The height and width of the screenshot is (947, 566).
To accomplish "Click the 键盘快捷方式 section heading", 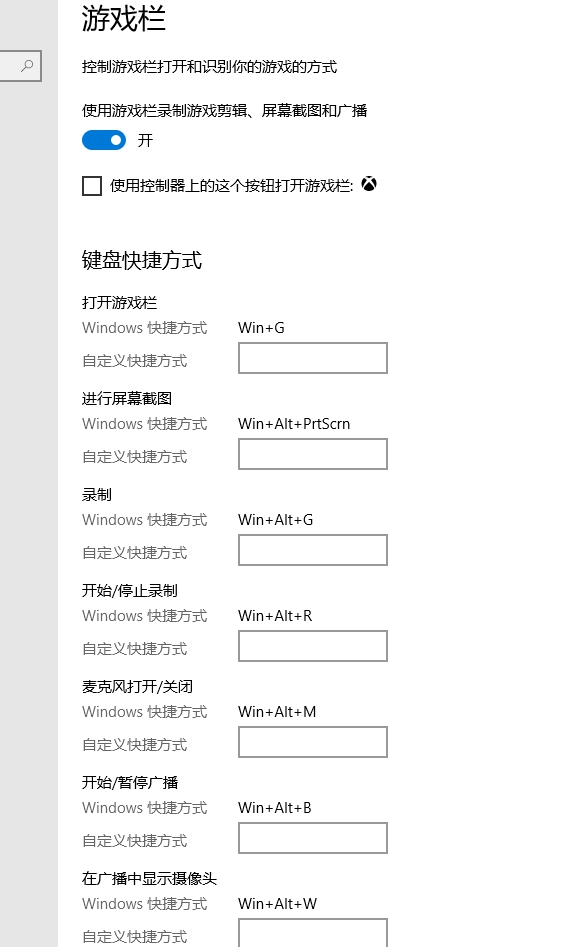I will [142, 260].
